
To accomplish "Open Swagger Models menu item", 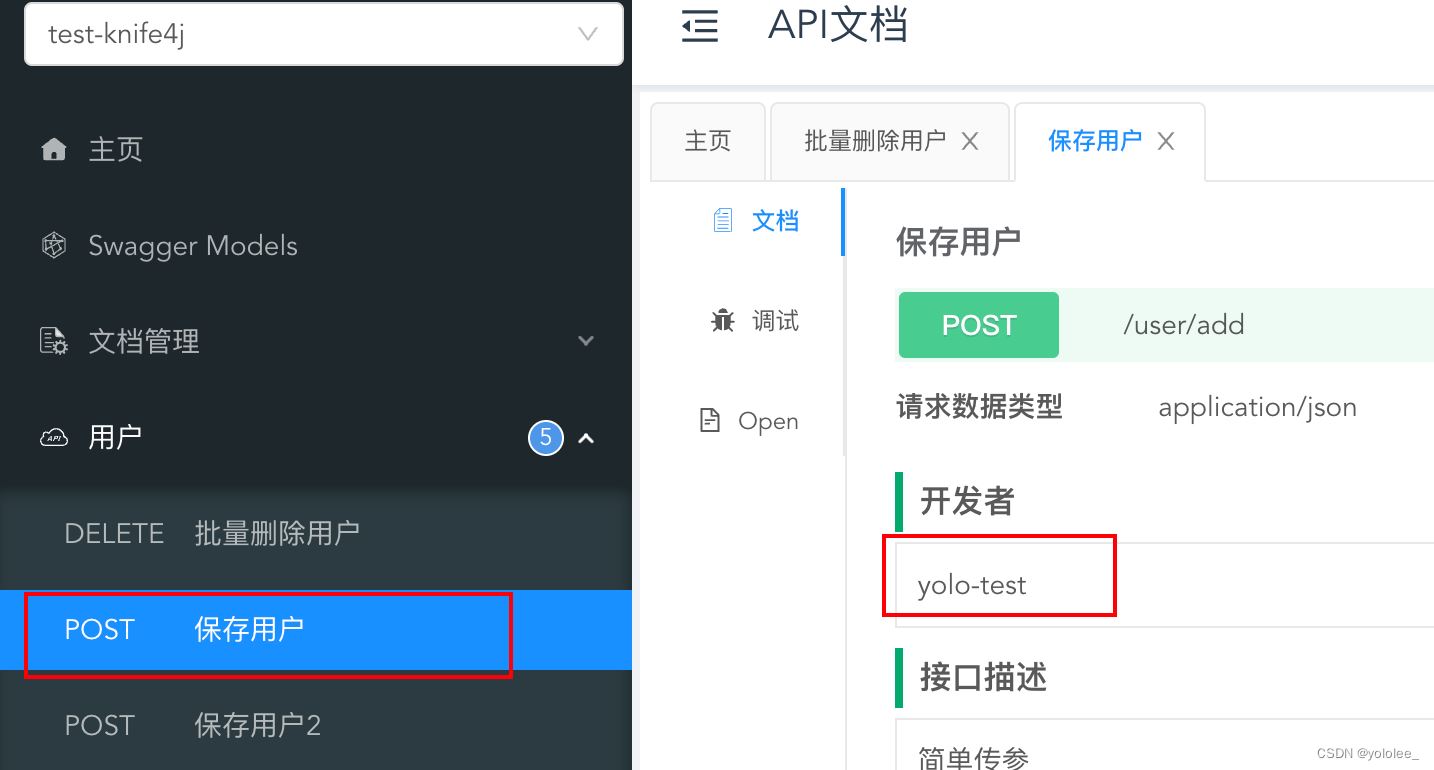I will pos(316,246).
